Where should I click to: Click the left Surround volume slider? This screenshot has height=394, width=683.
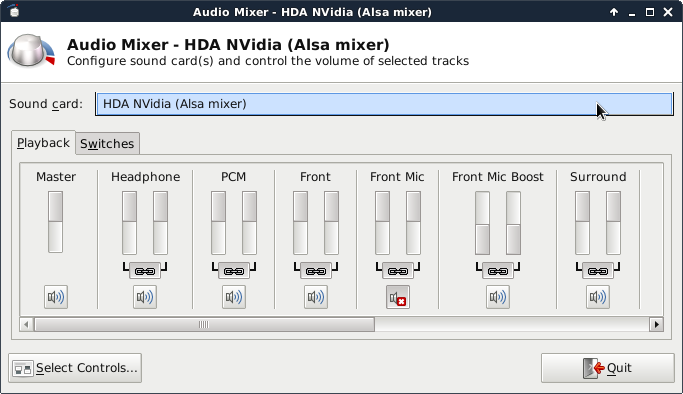coord(582,223)
